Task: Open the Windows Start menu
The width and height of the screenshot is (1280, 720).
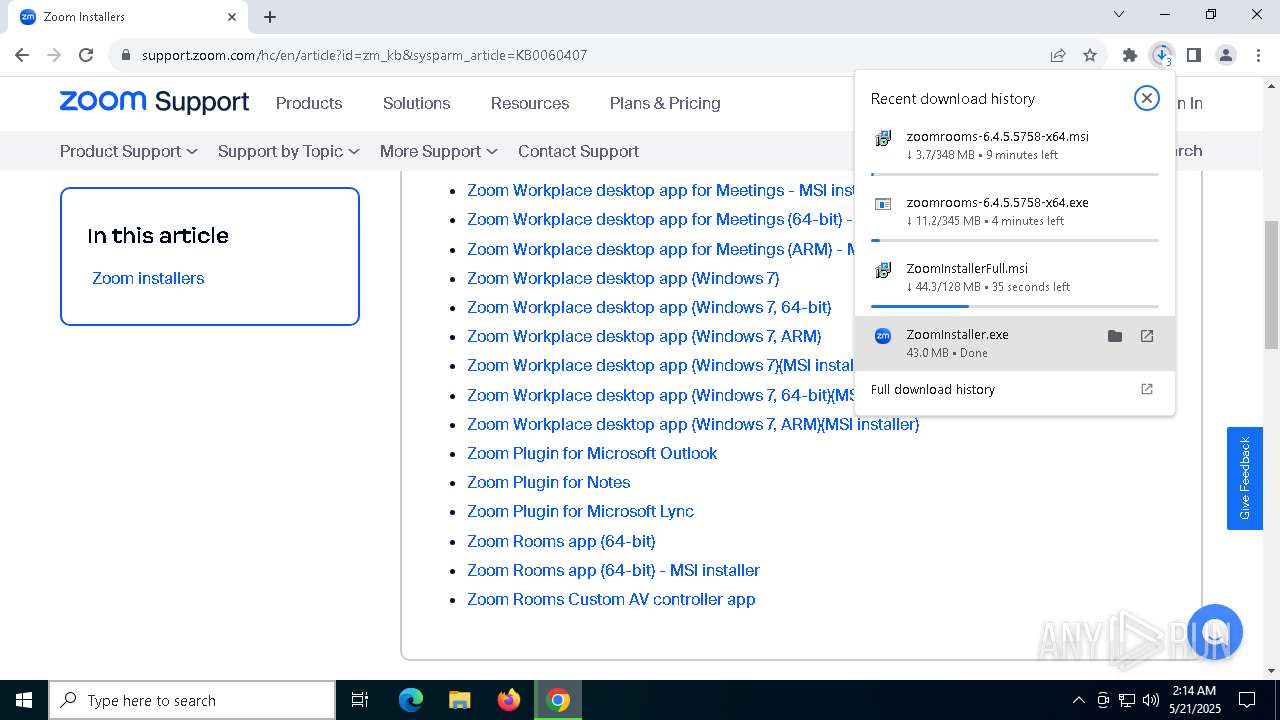Action: [23, 700]
